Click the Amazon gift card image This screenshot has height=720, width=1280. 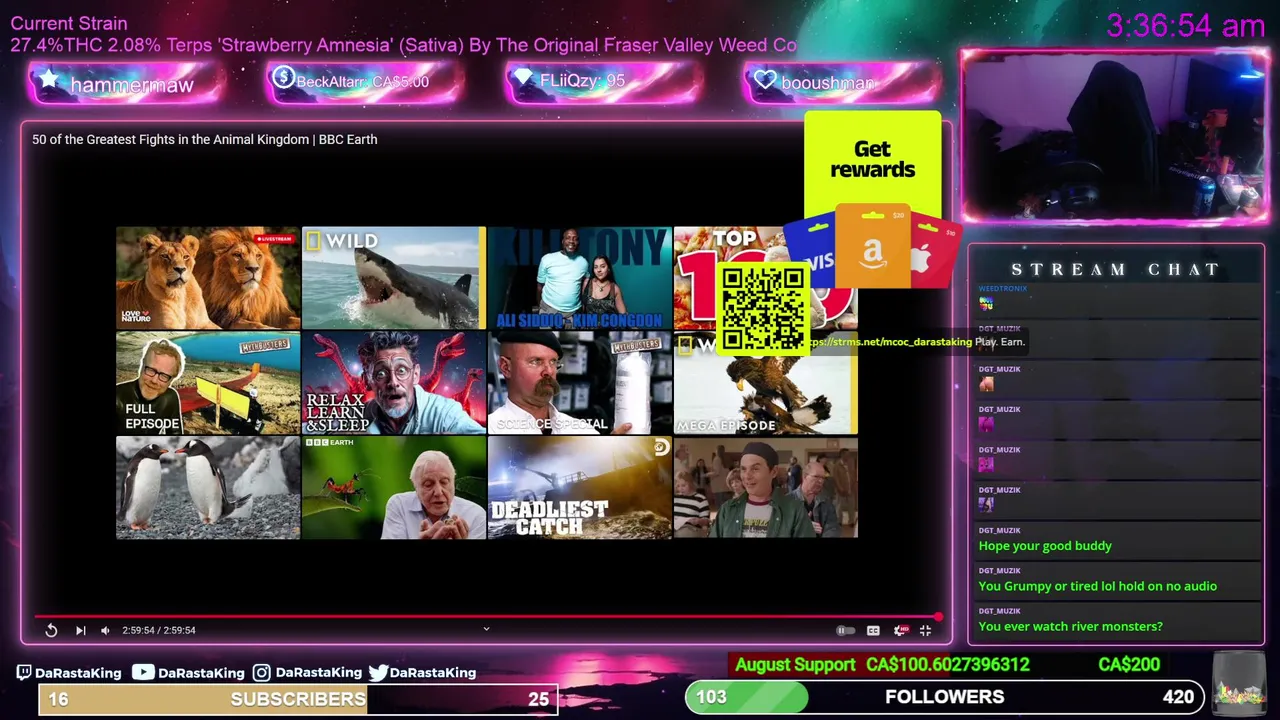(872, 246)
